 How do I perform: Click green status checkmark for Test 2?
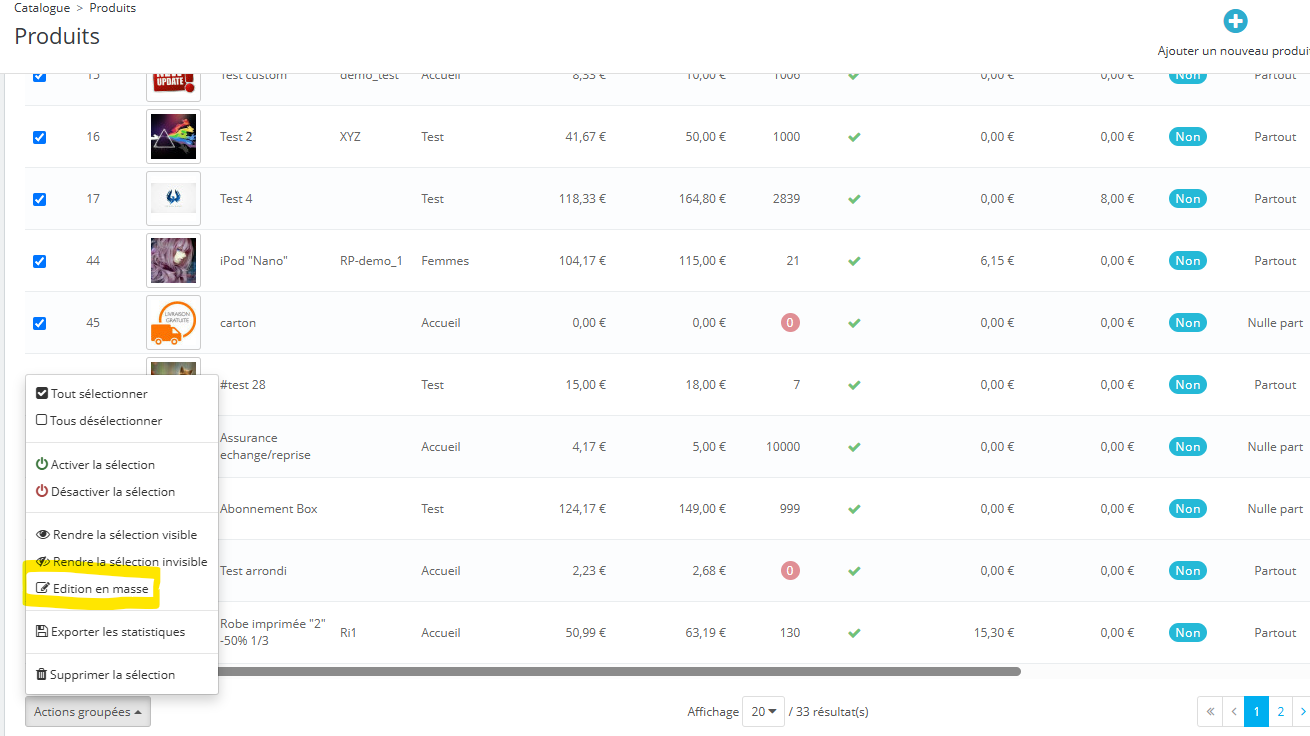(x=854, y=137)
